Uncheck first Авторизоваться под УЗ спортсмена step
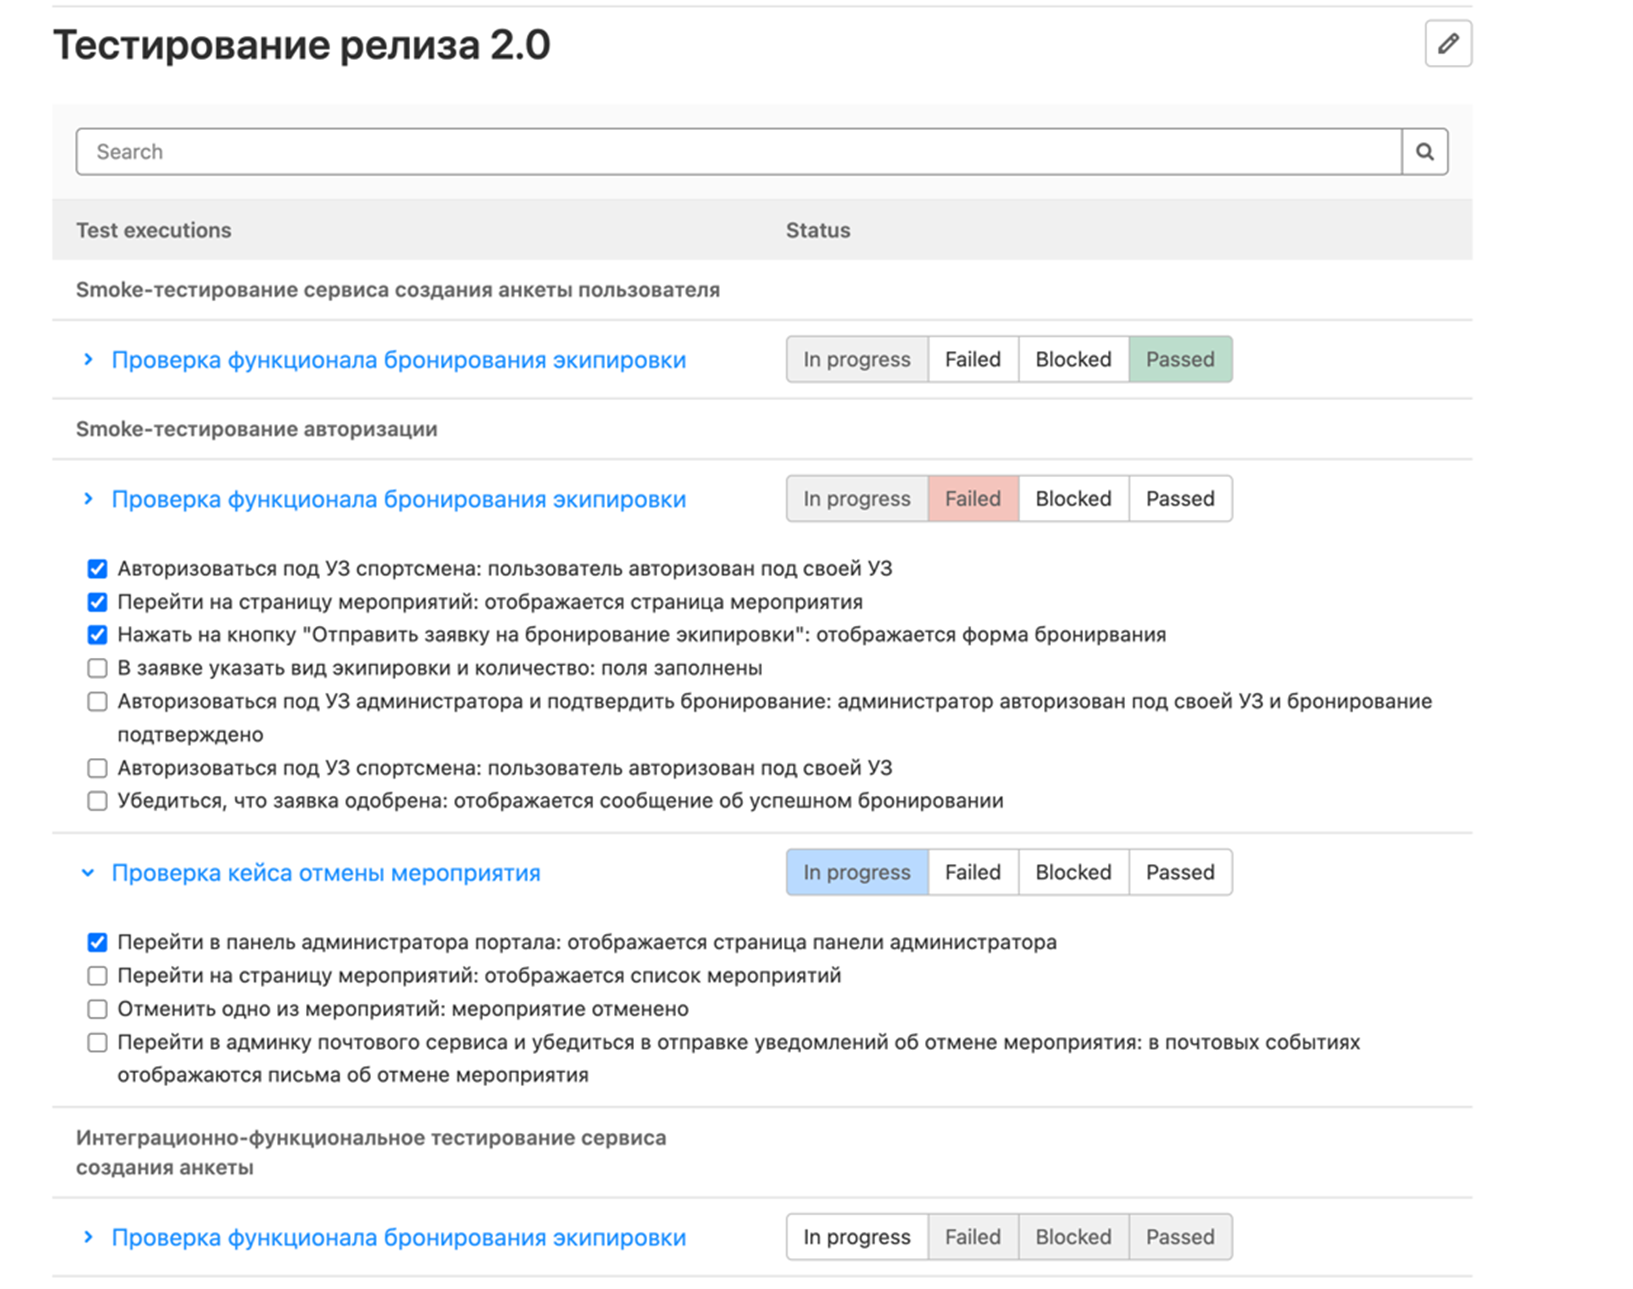1633x1289 pixels. coord(97,569)
